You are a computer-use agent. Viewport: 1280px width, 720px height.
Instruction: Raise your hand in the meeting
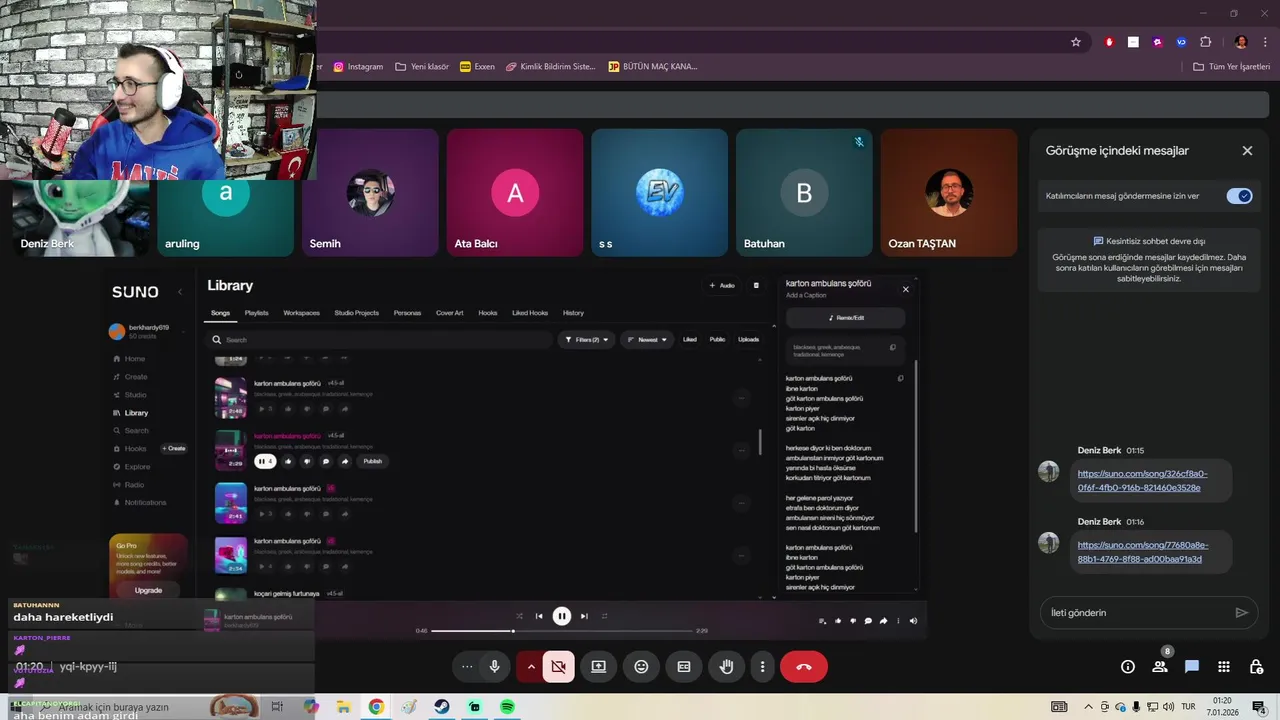[727, 667]
